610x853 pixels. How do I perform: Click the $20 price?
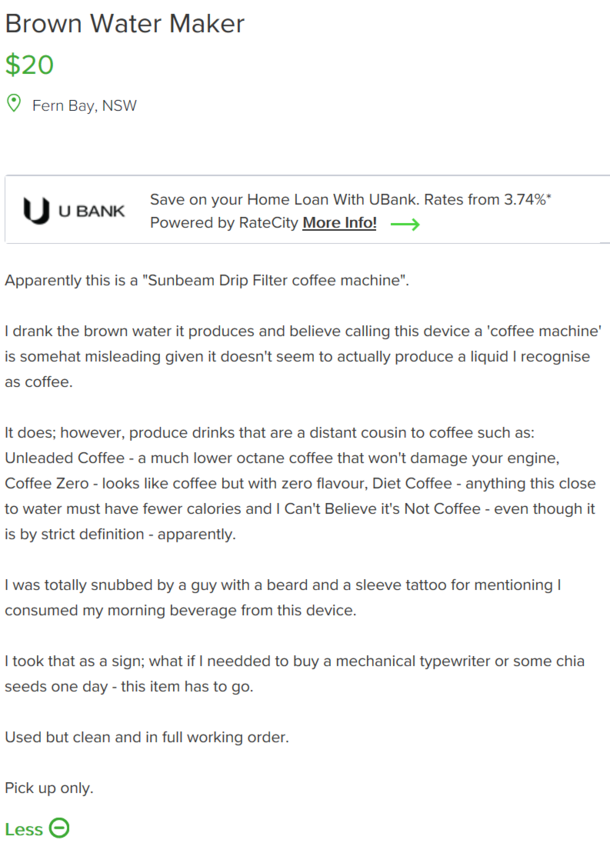click(29, 65)
